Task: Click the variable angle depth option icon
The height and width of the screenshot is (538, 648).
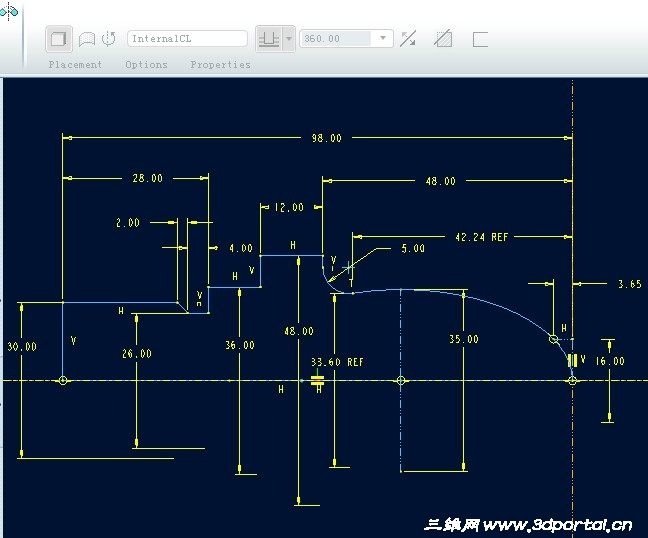Action: 269,39
